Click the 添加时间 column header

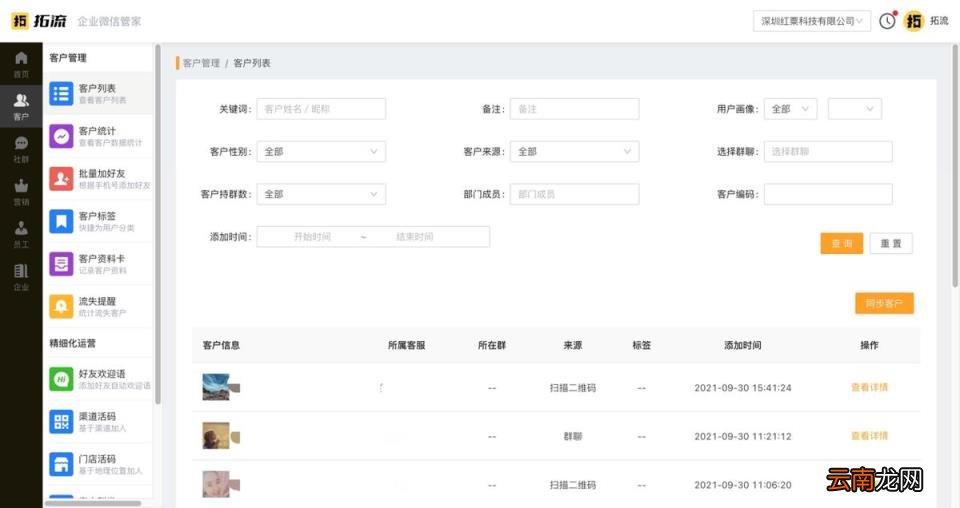click(x=743, y=345)
